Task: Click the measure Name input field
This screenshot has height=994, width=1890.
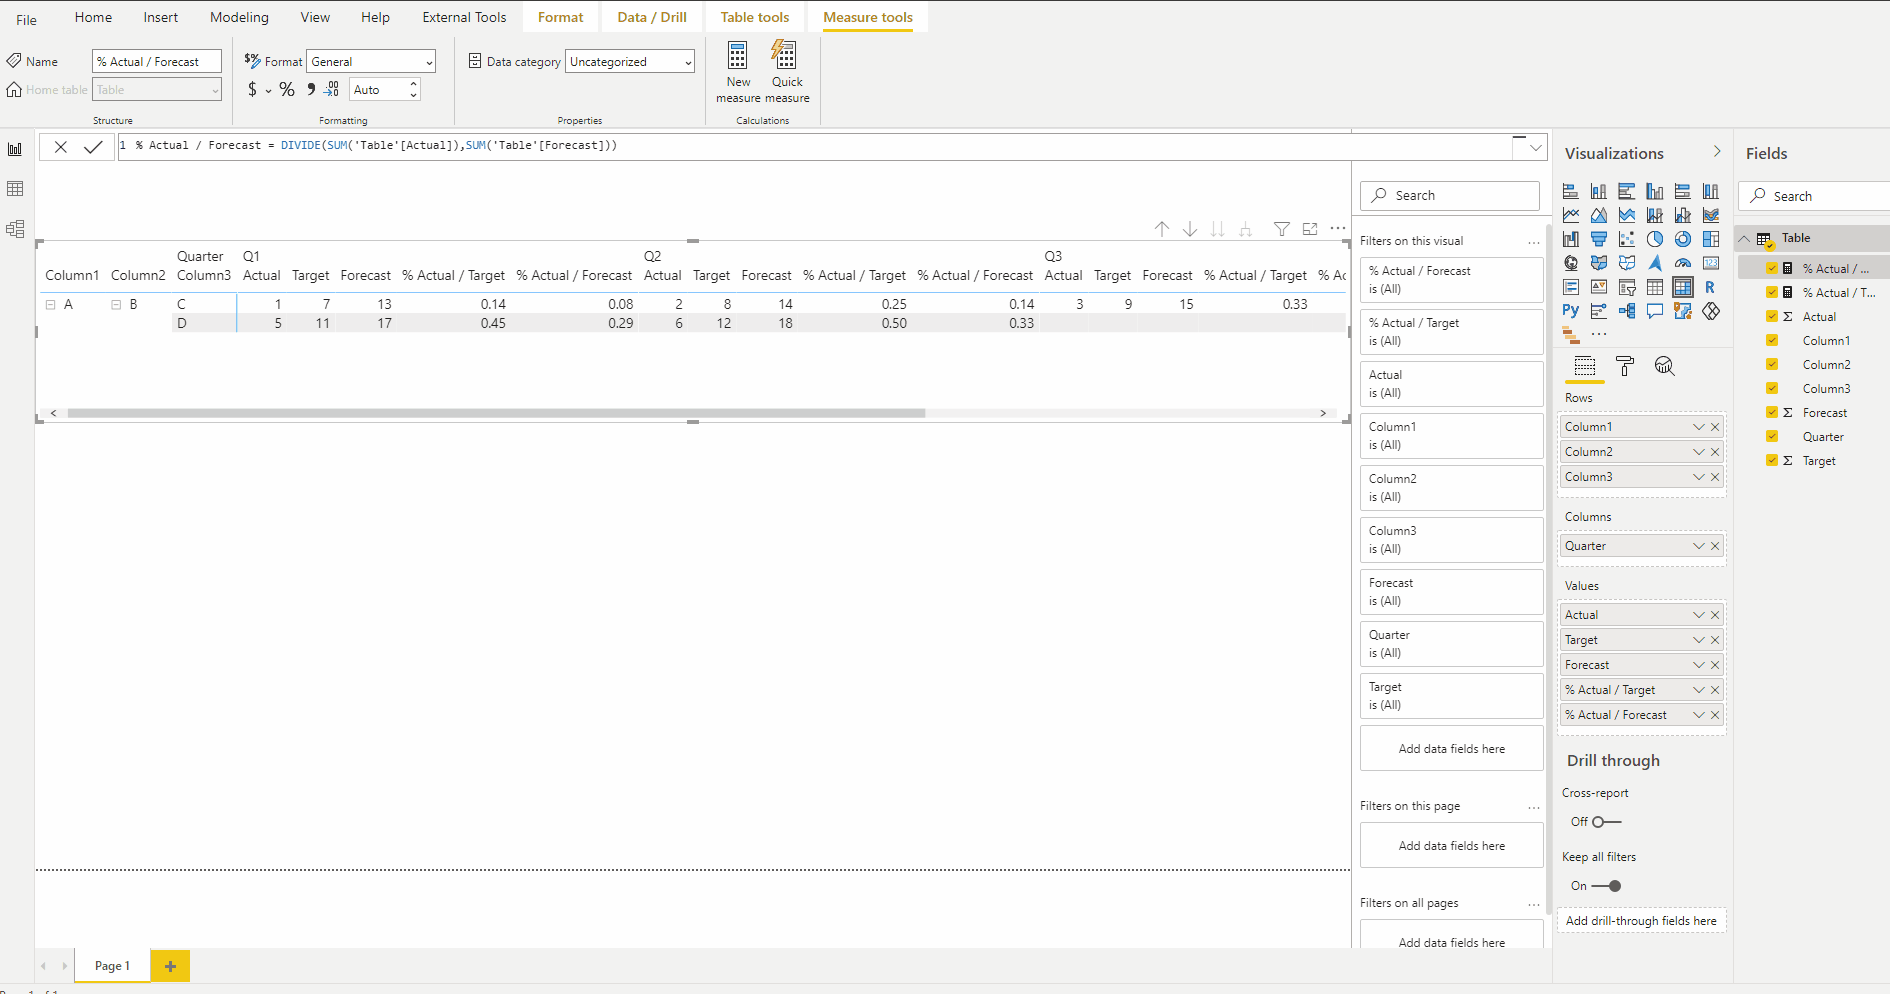Action: (157, 62)
